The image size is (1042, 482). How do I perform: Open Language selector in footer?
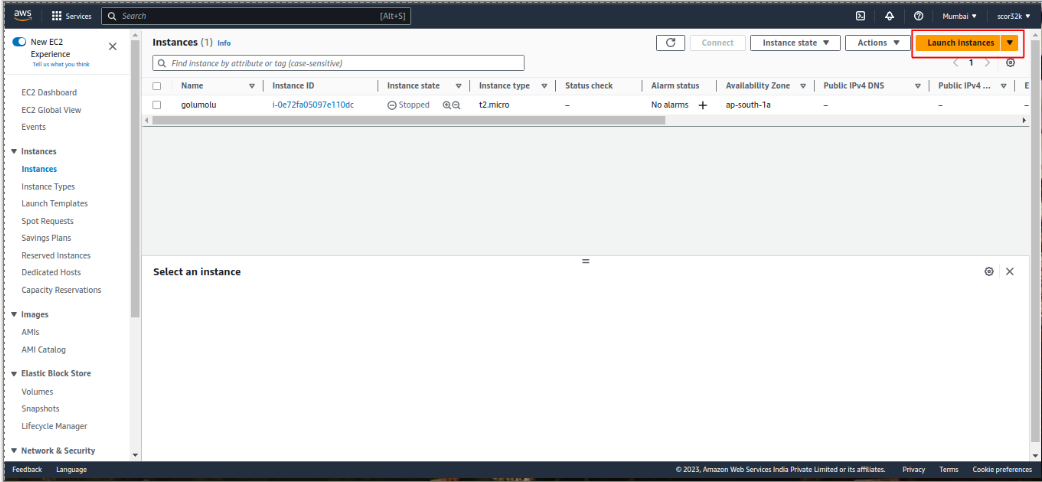coord(71,469)
